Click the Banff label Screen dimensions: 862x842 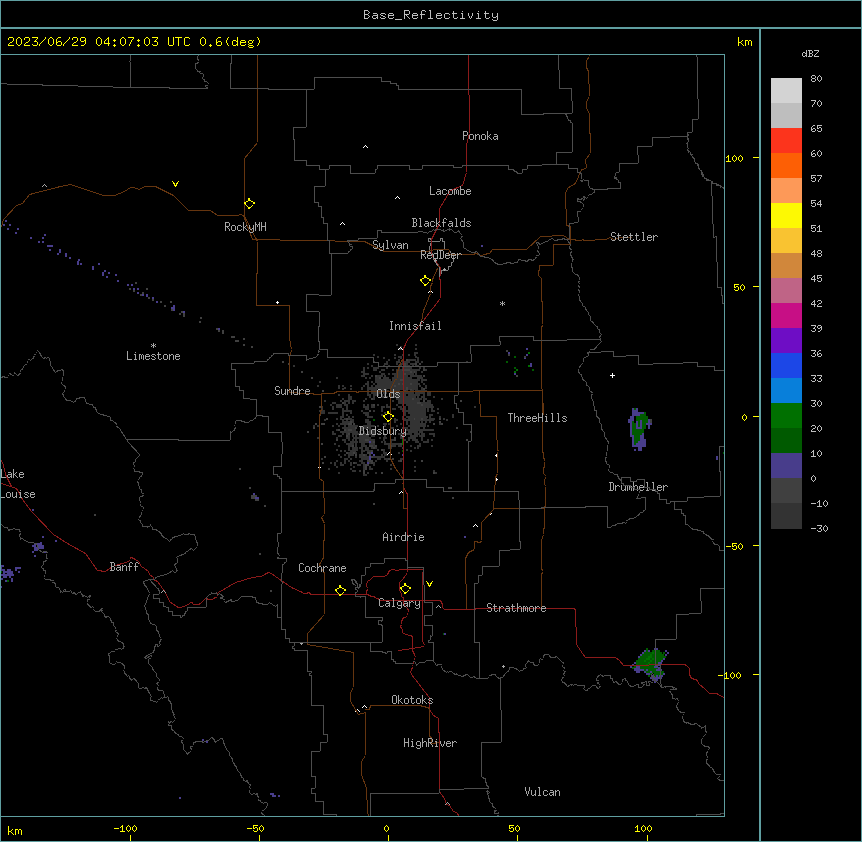pos(124,567)
